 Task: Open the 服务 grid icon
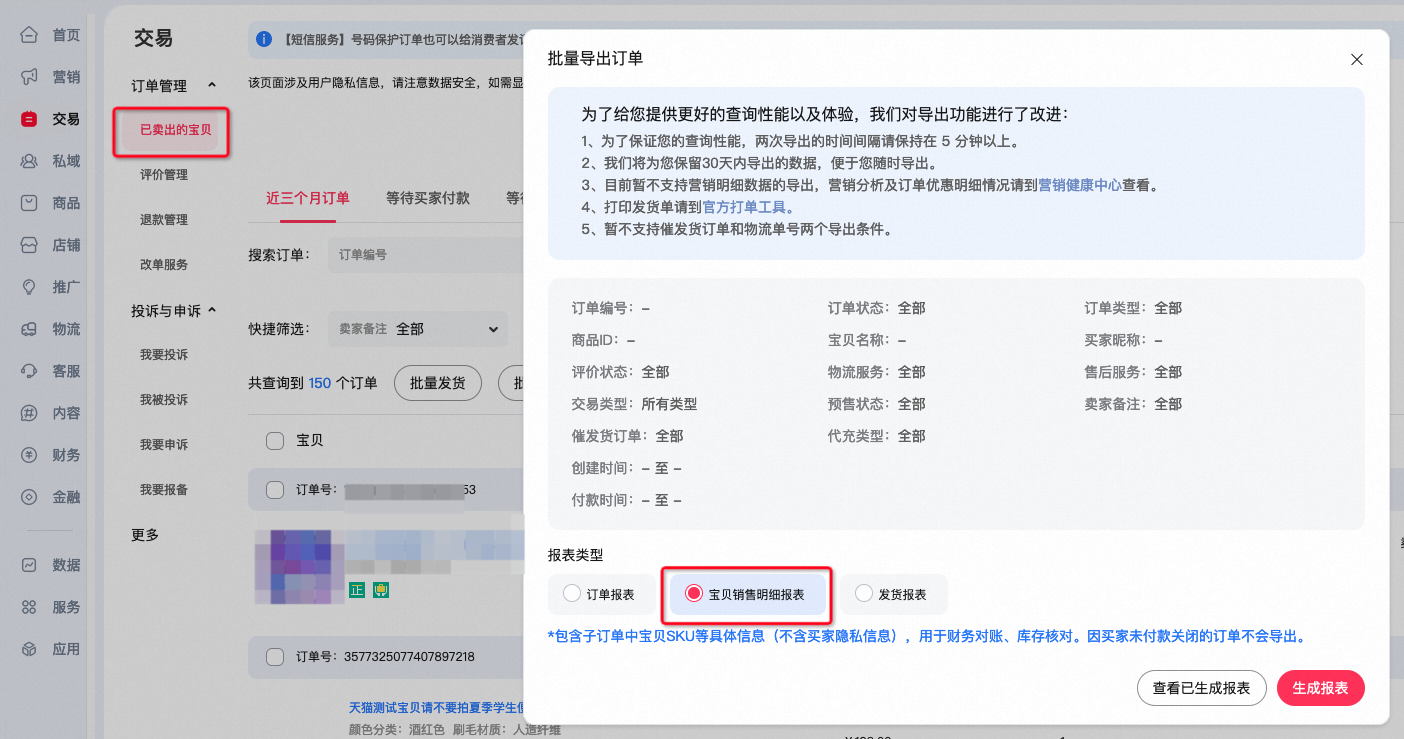[x=30, y=607]
